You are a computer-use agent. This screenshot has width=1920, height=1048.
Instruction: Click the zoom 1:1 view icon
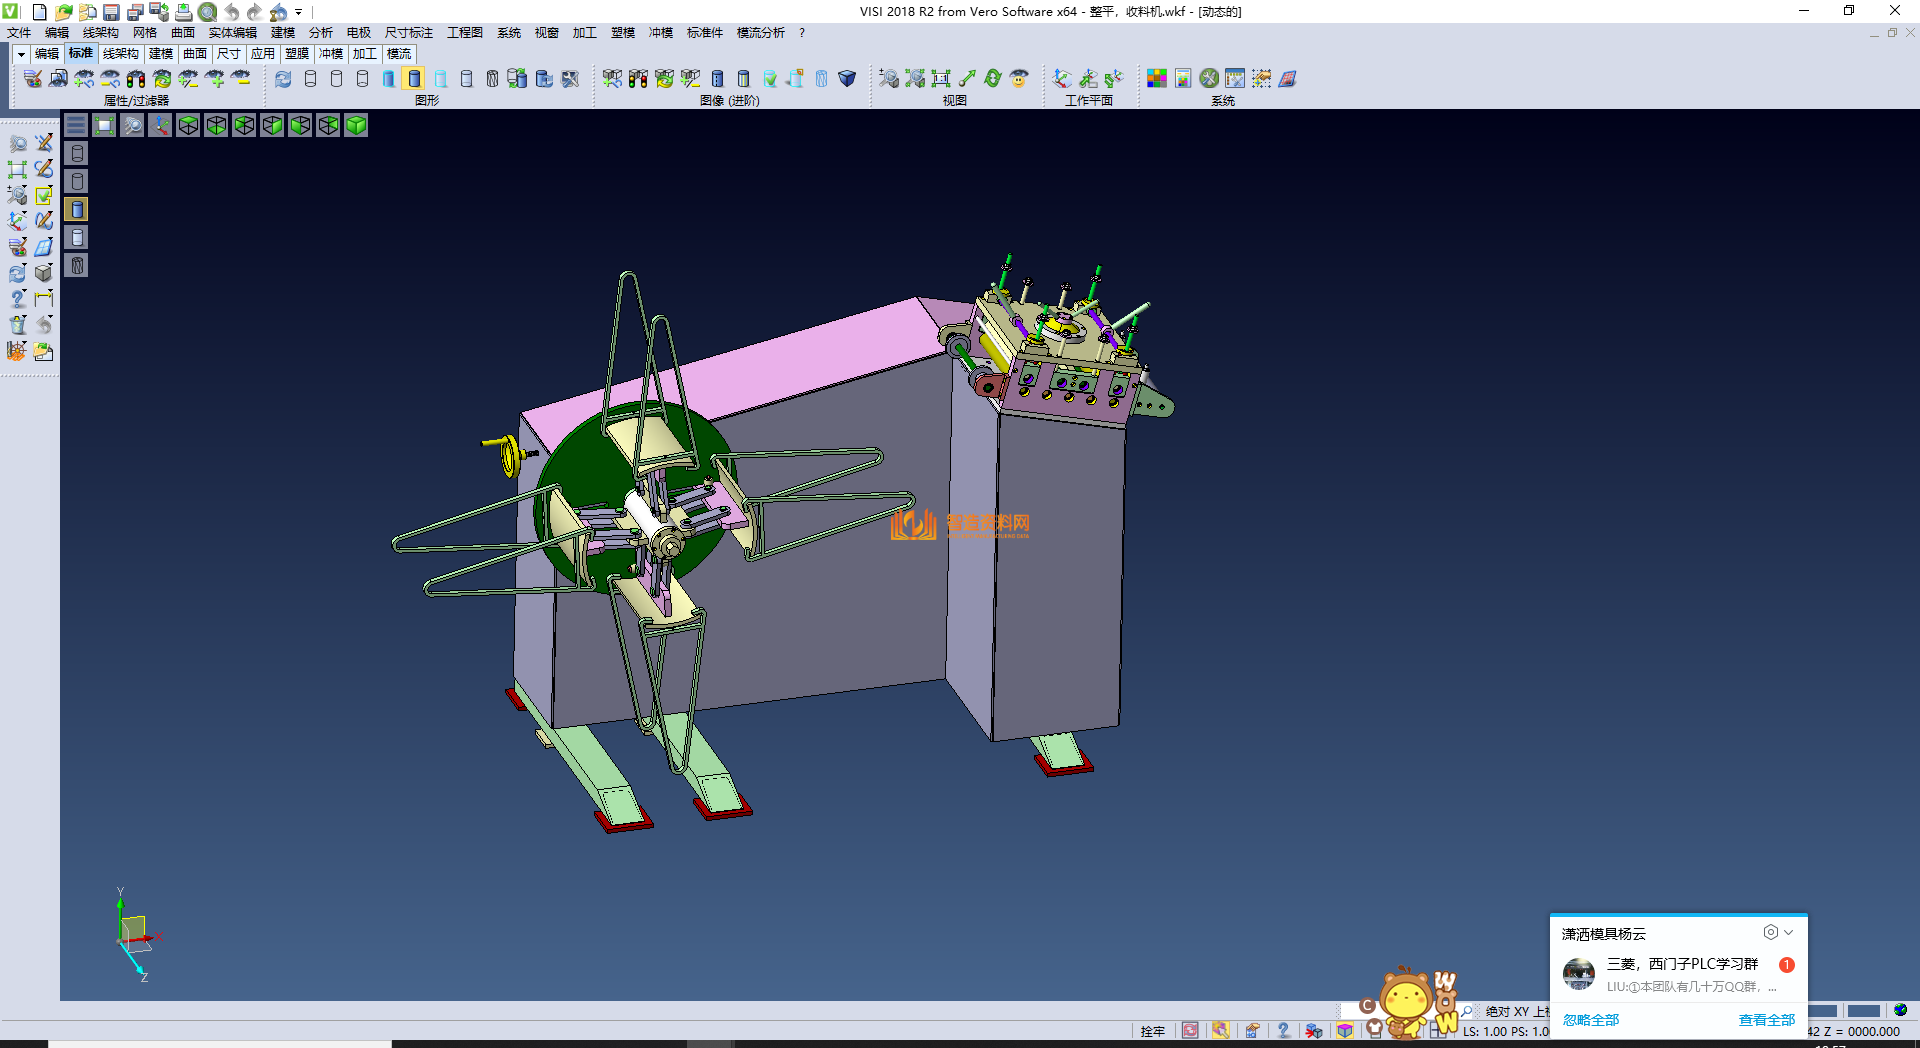point(941,78)
